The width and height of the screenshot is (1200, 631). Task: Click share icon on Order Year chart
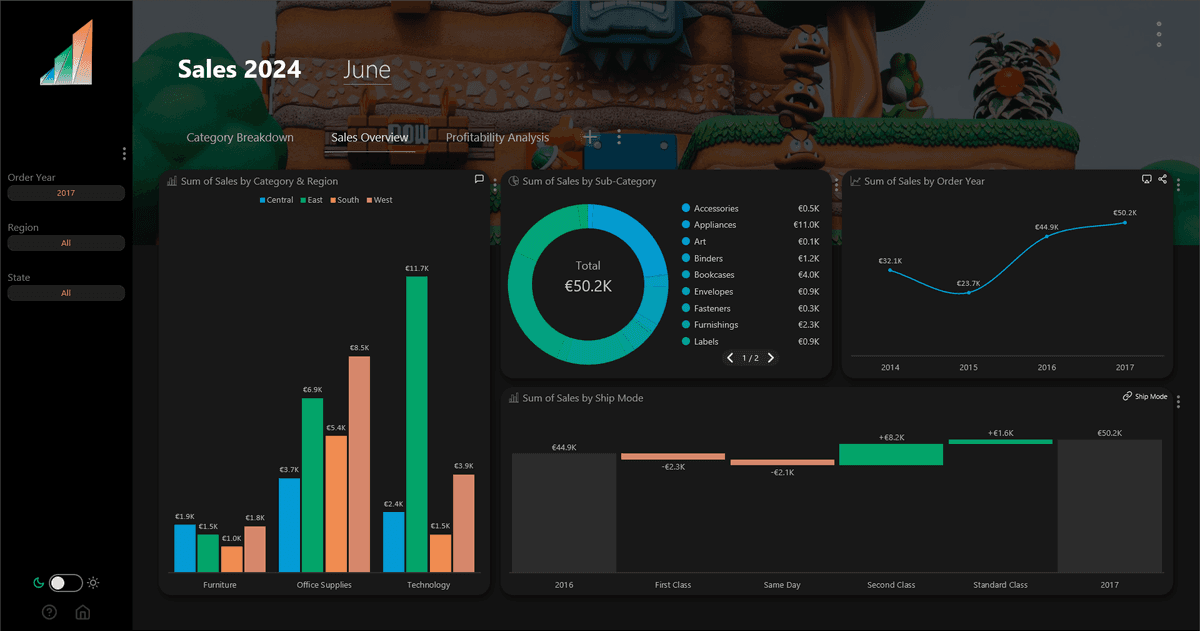click(1163, 179)
